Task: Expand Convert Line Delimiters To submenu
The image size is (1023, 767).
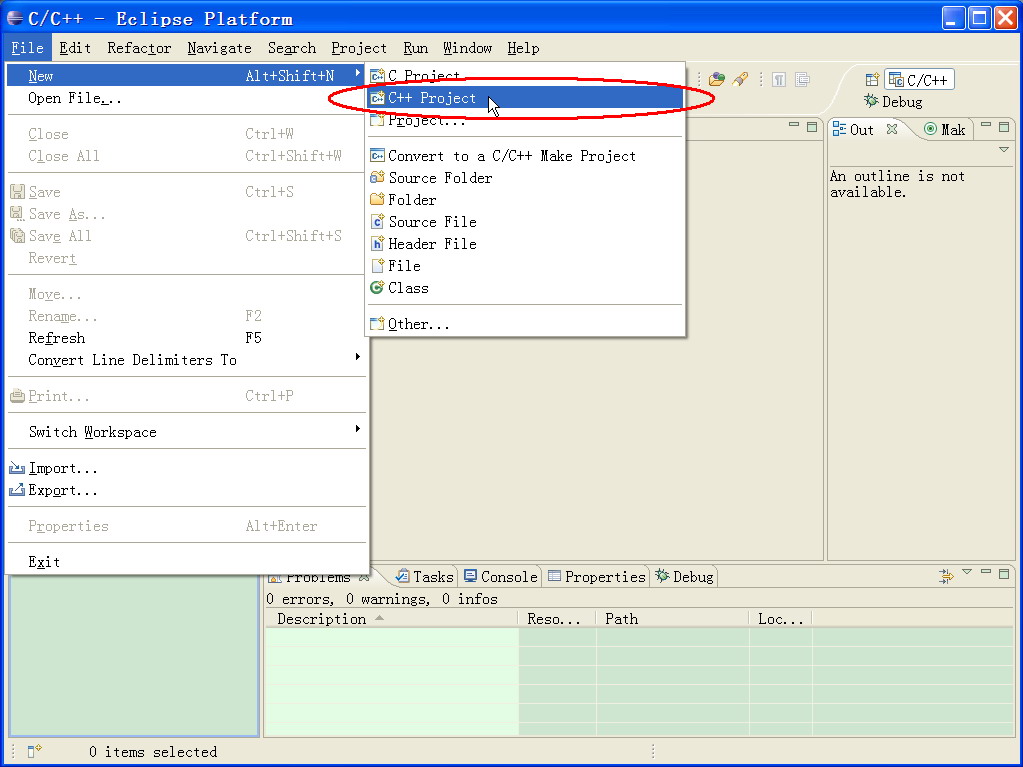Action: point(358,357)
